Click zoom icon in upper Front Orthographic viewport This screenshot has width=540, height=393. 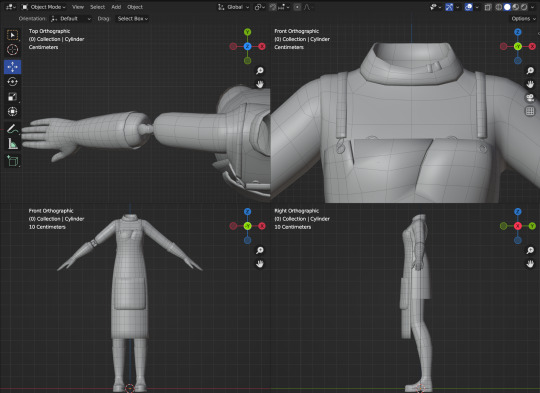(x=530, y=71)
